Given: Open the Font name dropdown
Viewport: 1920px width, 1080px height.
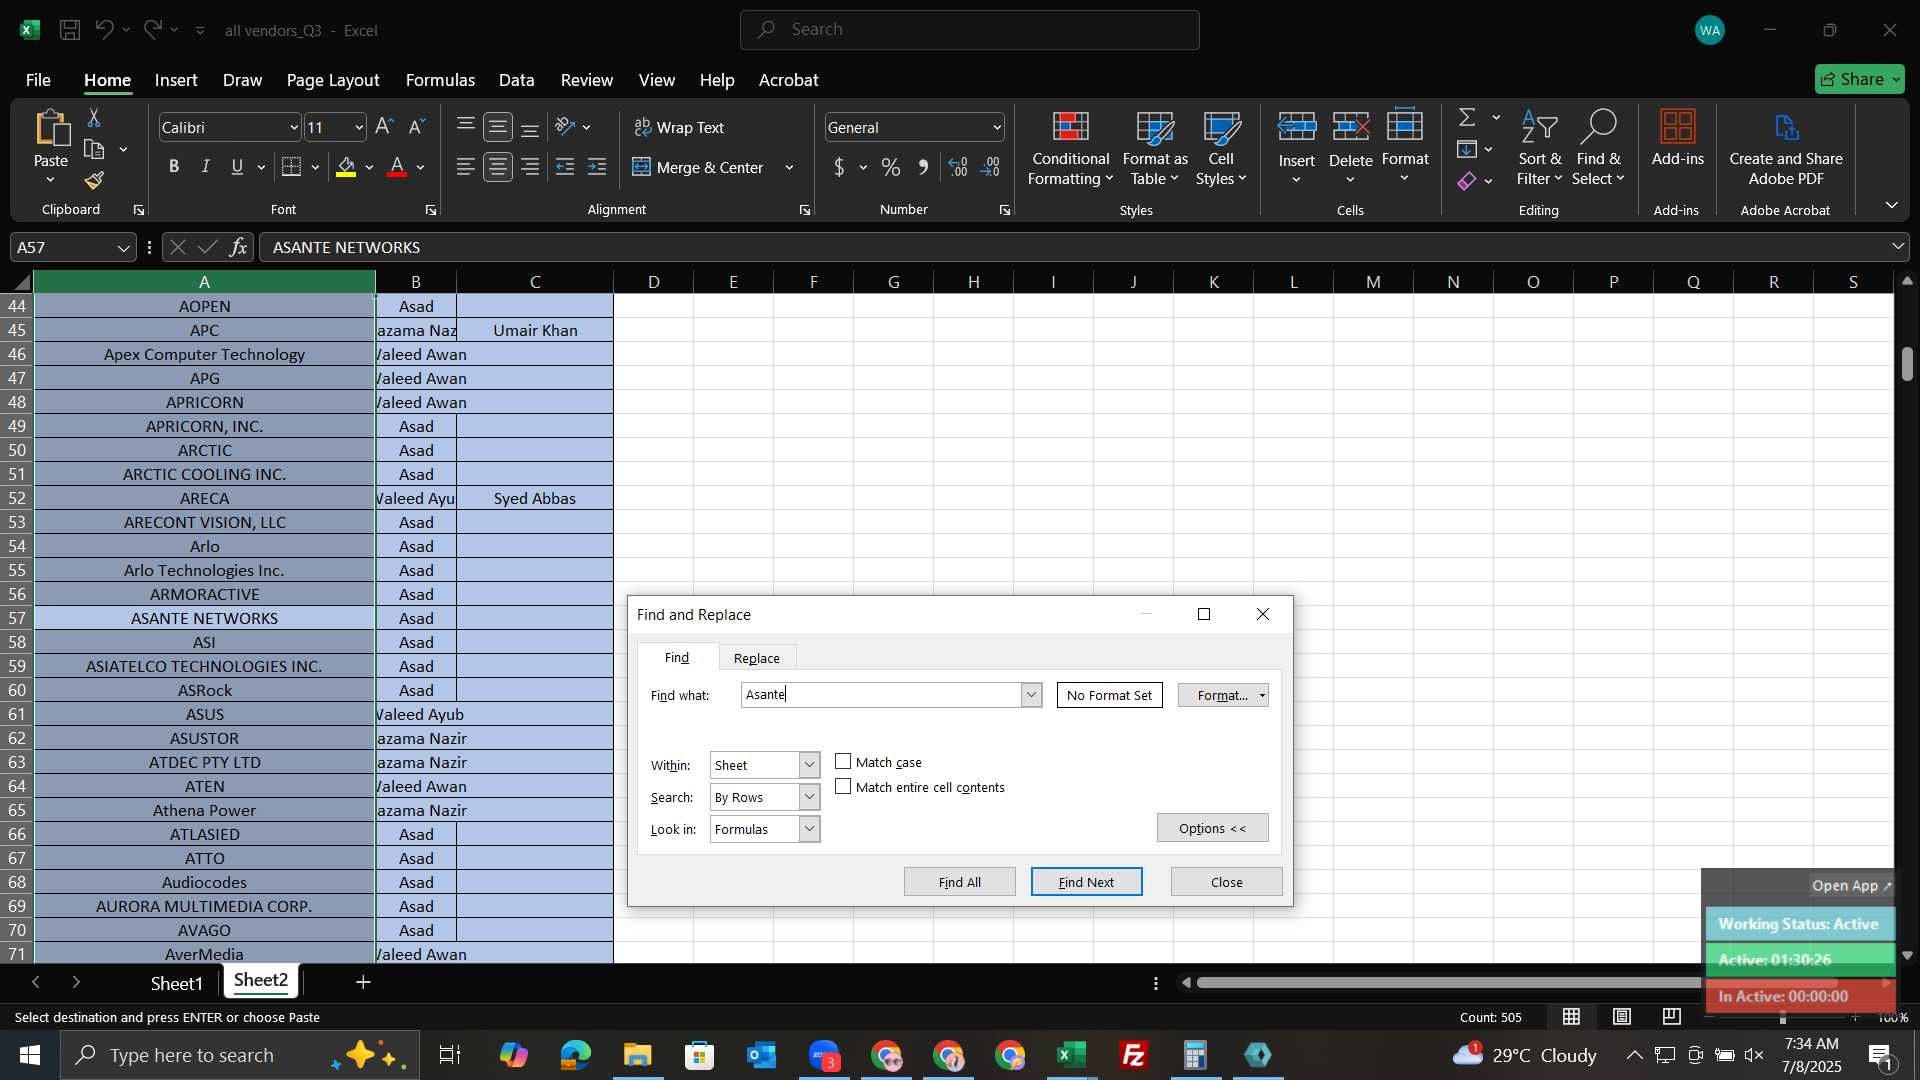Looking at the screenshot, I should [x=293, y=127].
